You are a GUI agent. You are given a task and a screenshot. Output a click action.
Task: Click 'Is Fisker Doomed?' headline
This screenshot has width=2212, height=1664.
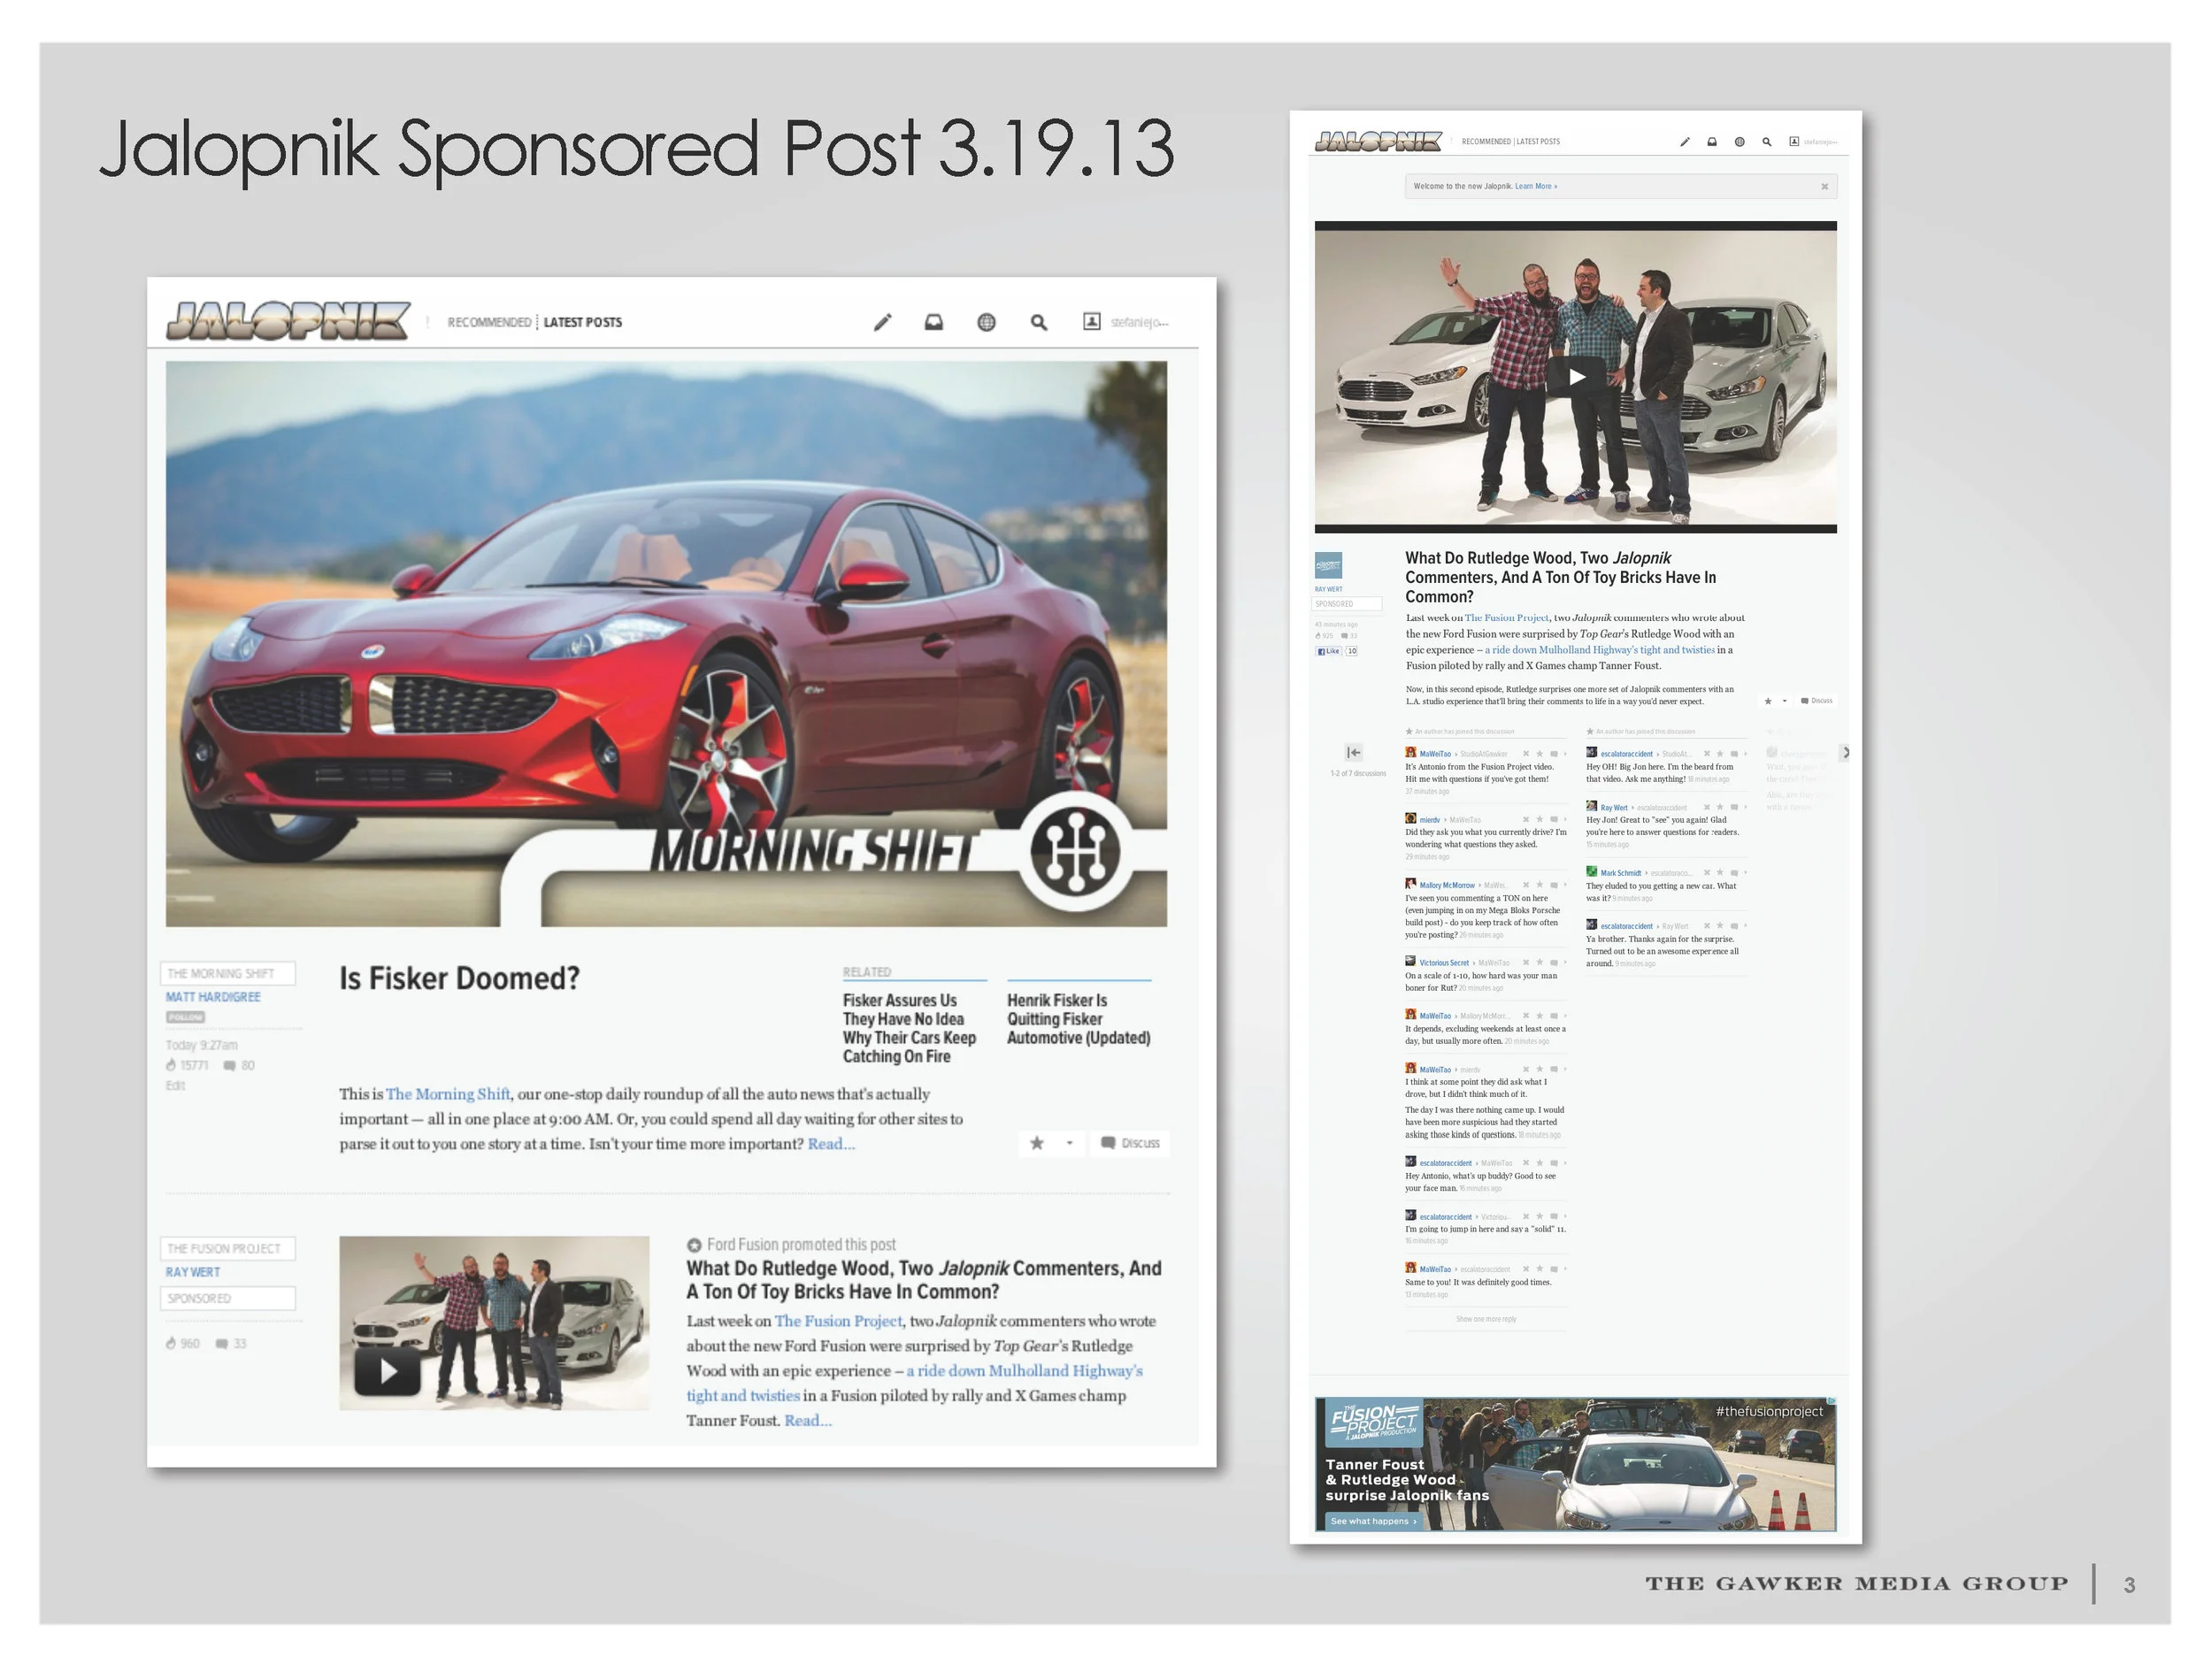point(459,978)
